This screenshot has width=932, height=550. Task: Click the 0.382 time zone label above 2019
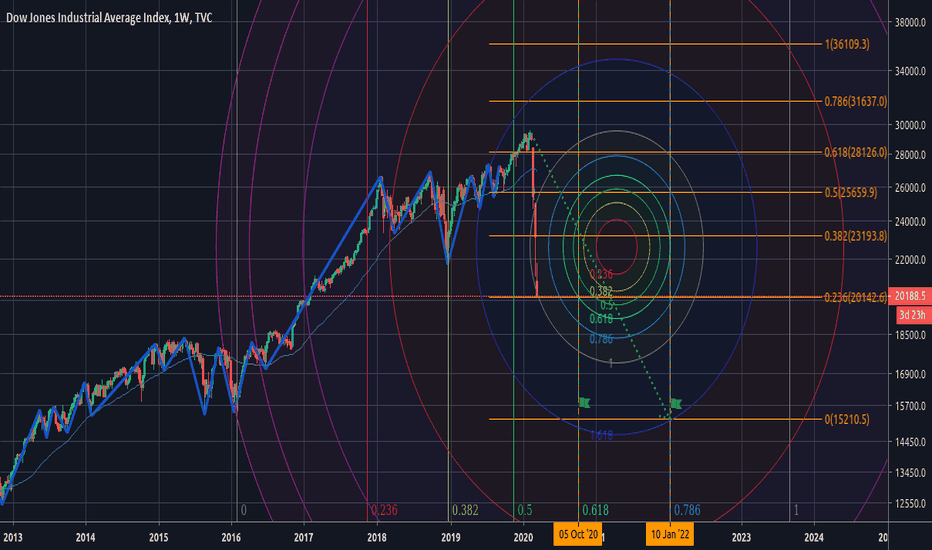[x=465, y=510]
